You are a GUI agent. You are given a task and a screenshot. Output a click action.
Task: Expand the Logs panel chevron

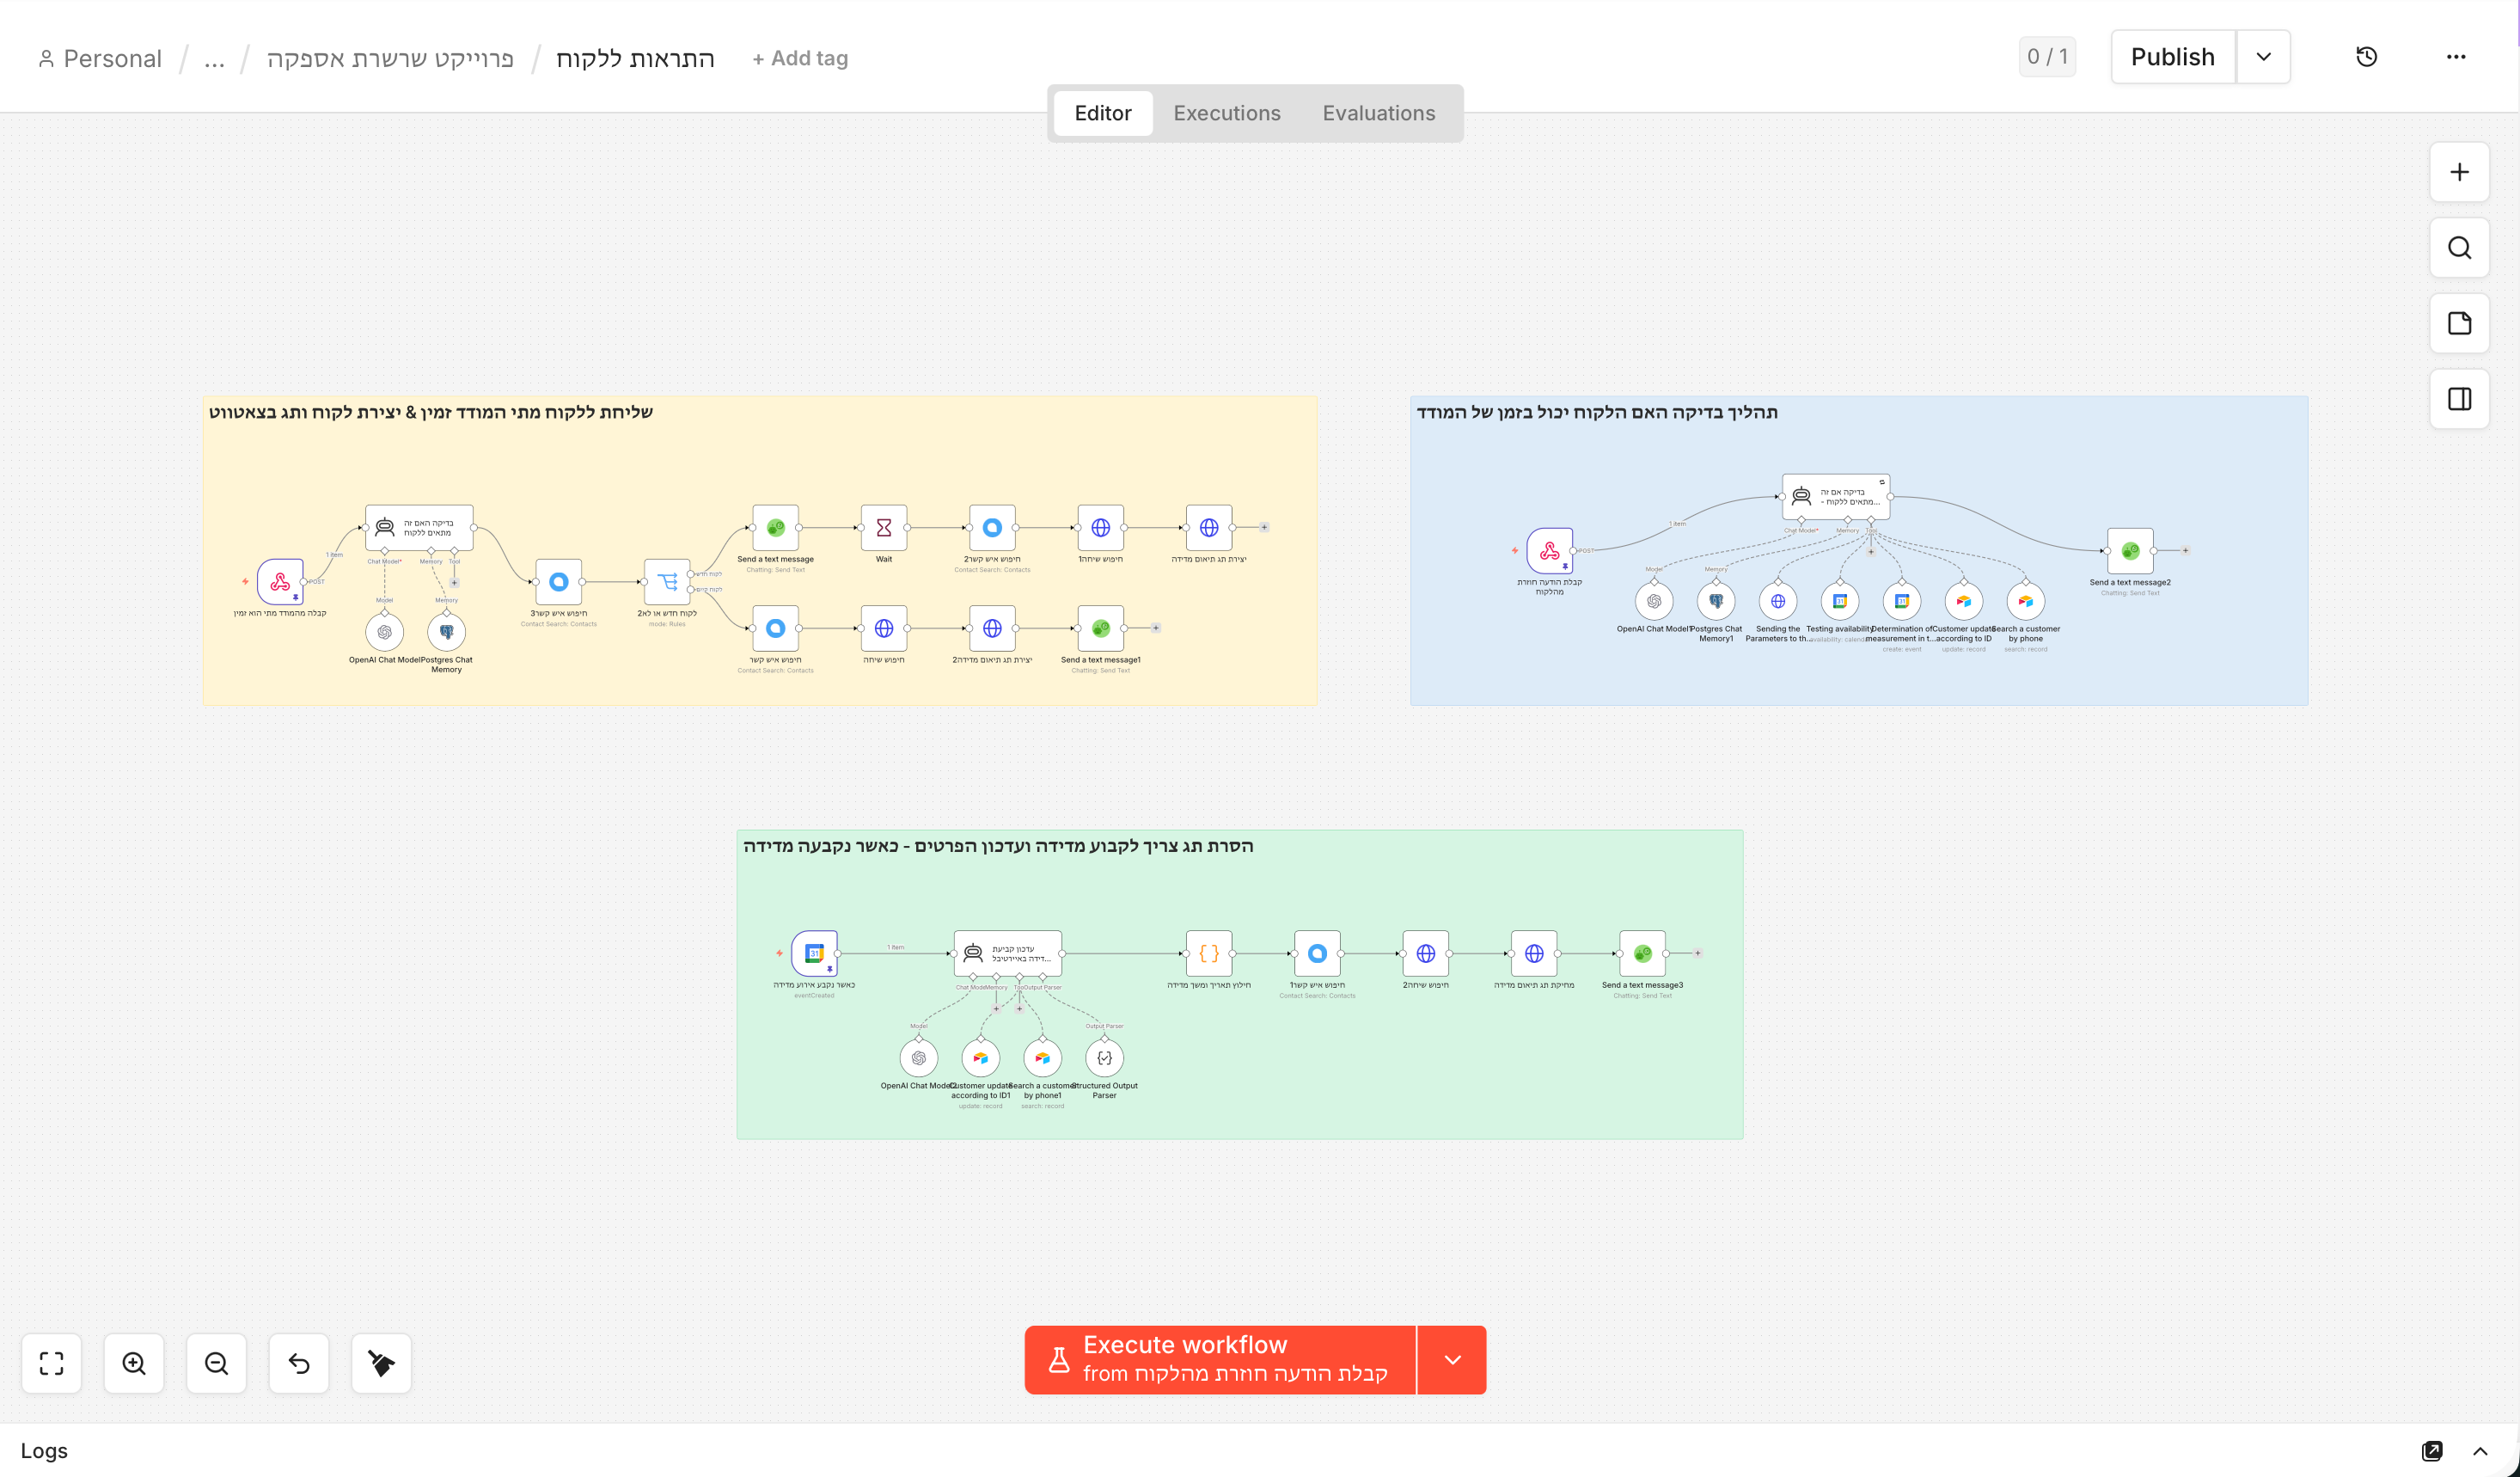(2480, 1451)
